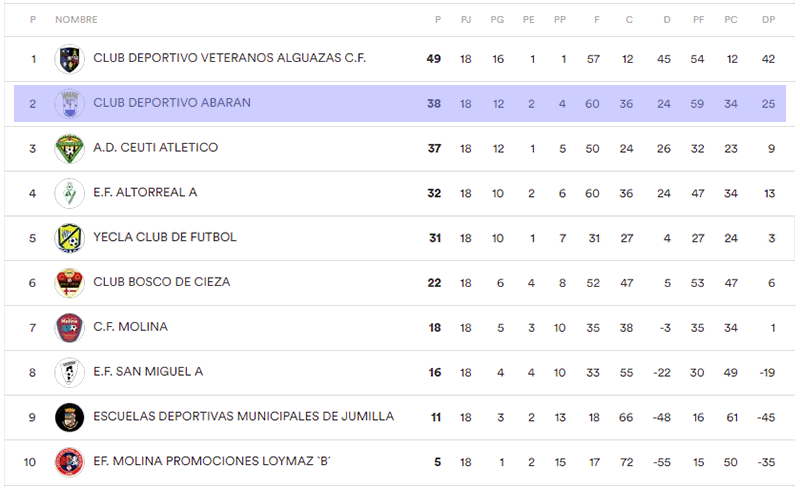Click the PJ column header
This screenshot has width=800, height=489.
coord(466,19)
